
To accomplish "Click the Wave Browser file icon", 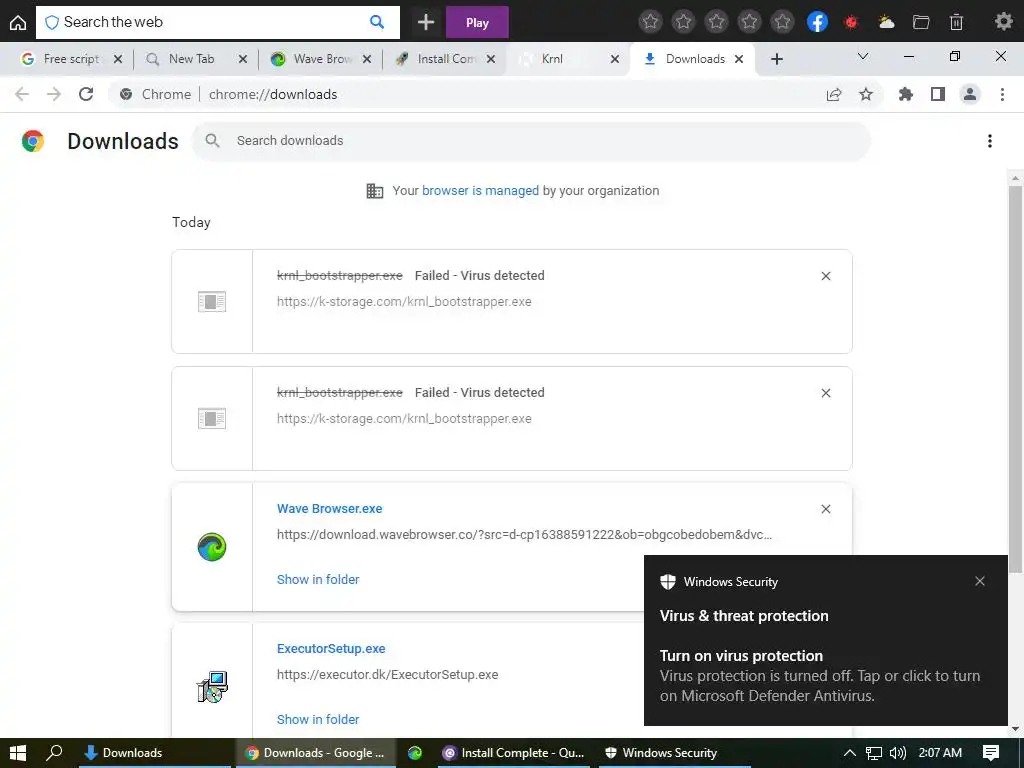I will coord(212,547).
